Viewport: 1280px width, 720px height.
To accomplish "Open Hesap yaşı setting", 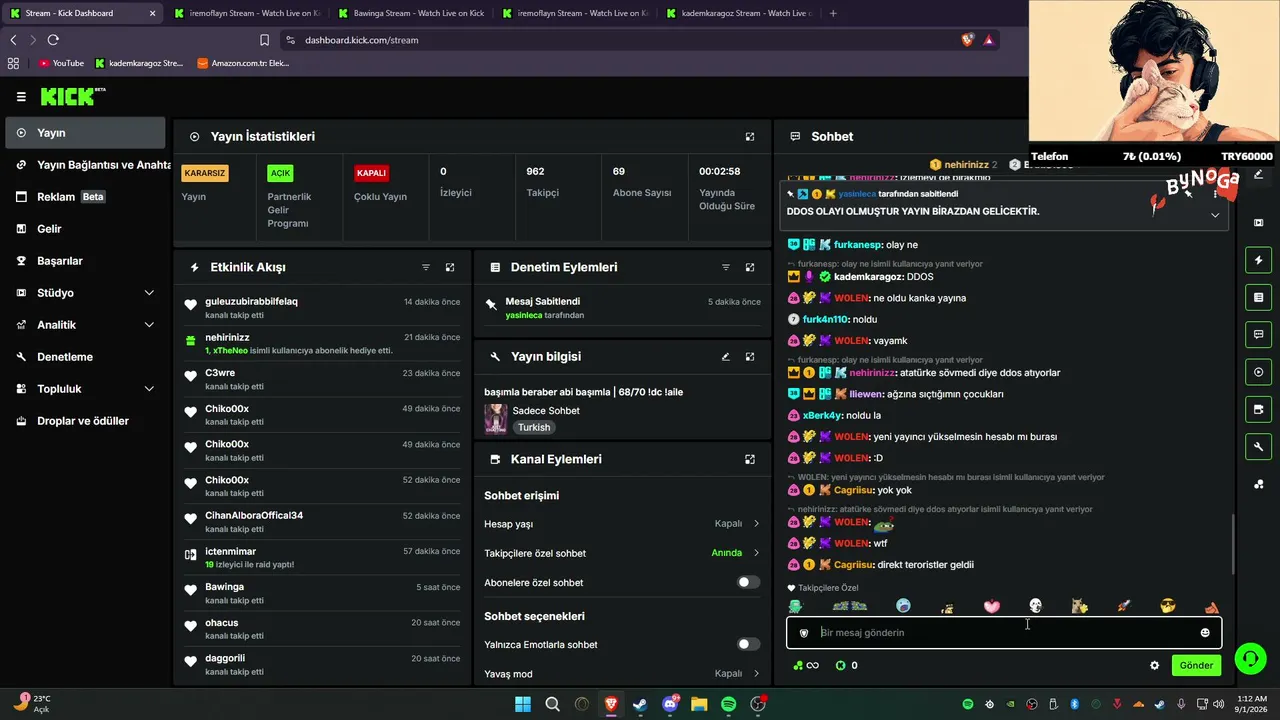I will [x=622, y=523].
